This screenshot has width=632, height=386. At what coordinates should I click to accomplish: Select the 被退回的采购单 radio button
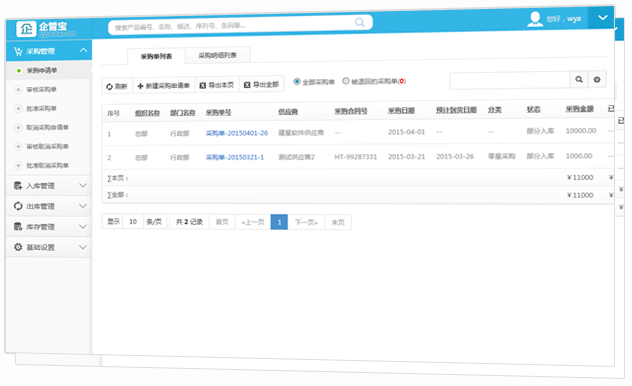(345, 81)
